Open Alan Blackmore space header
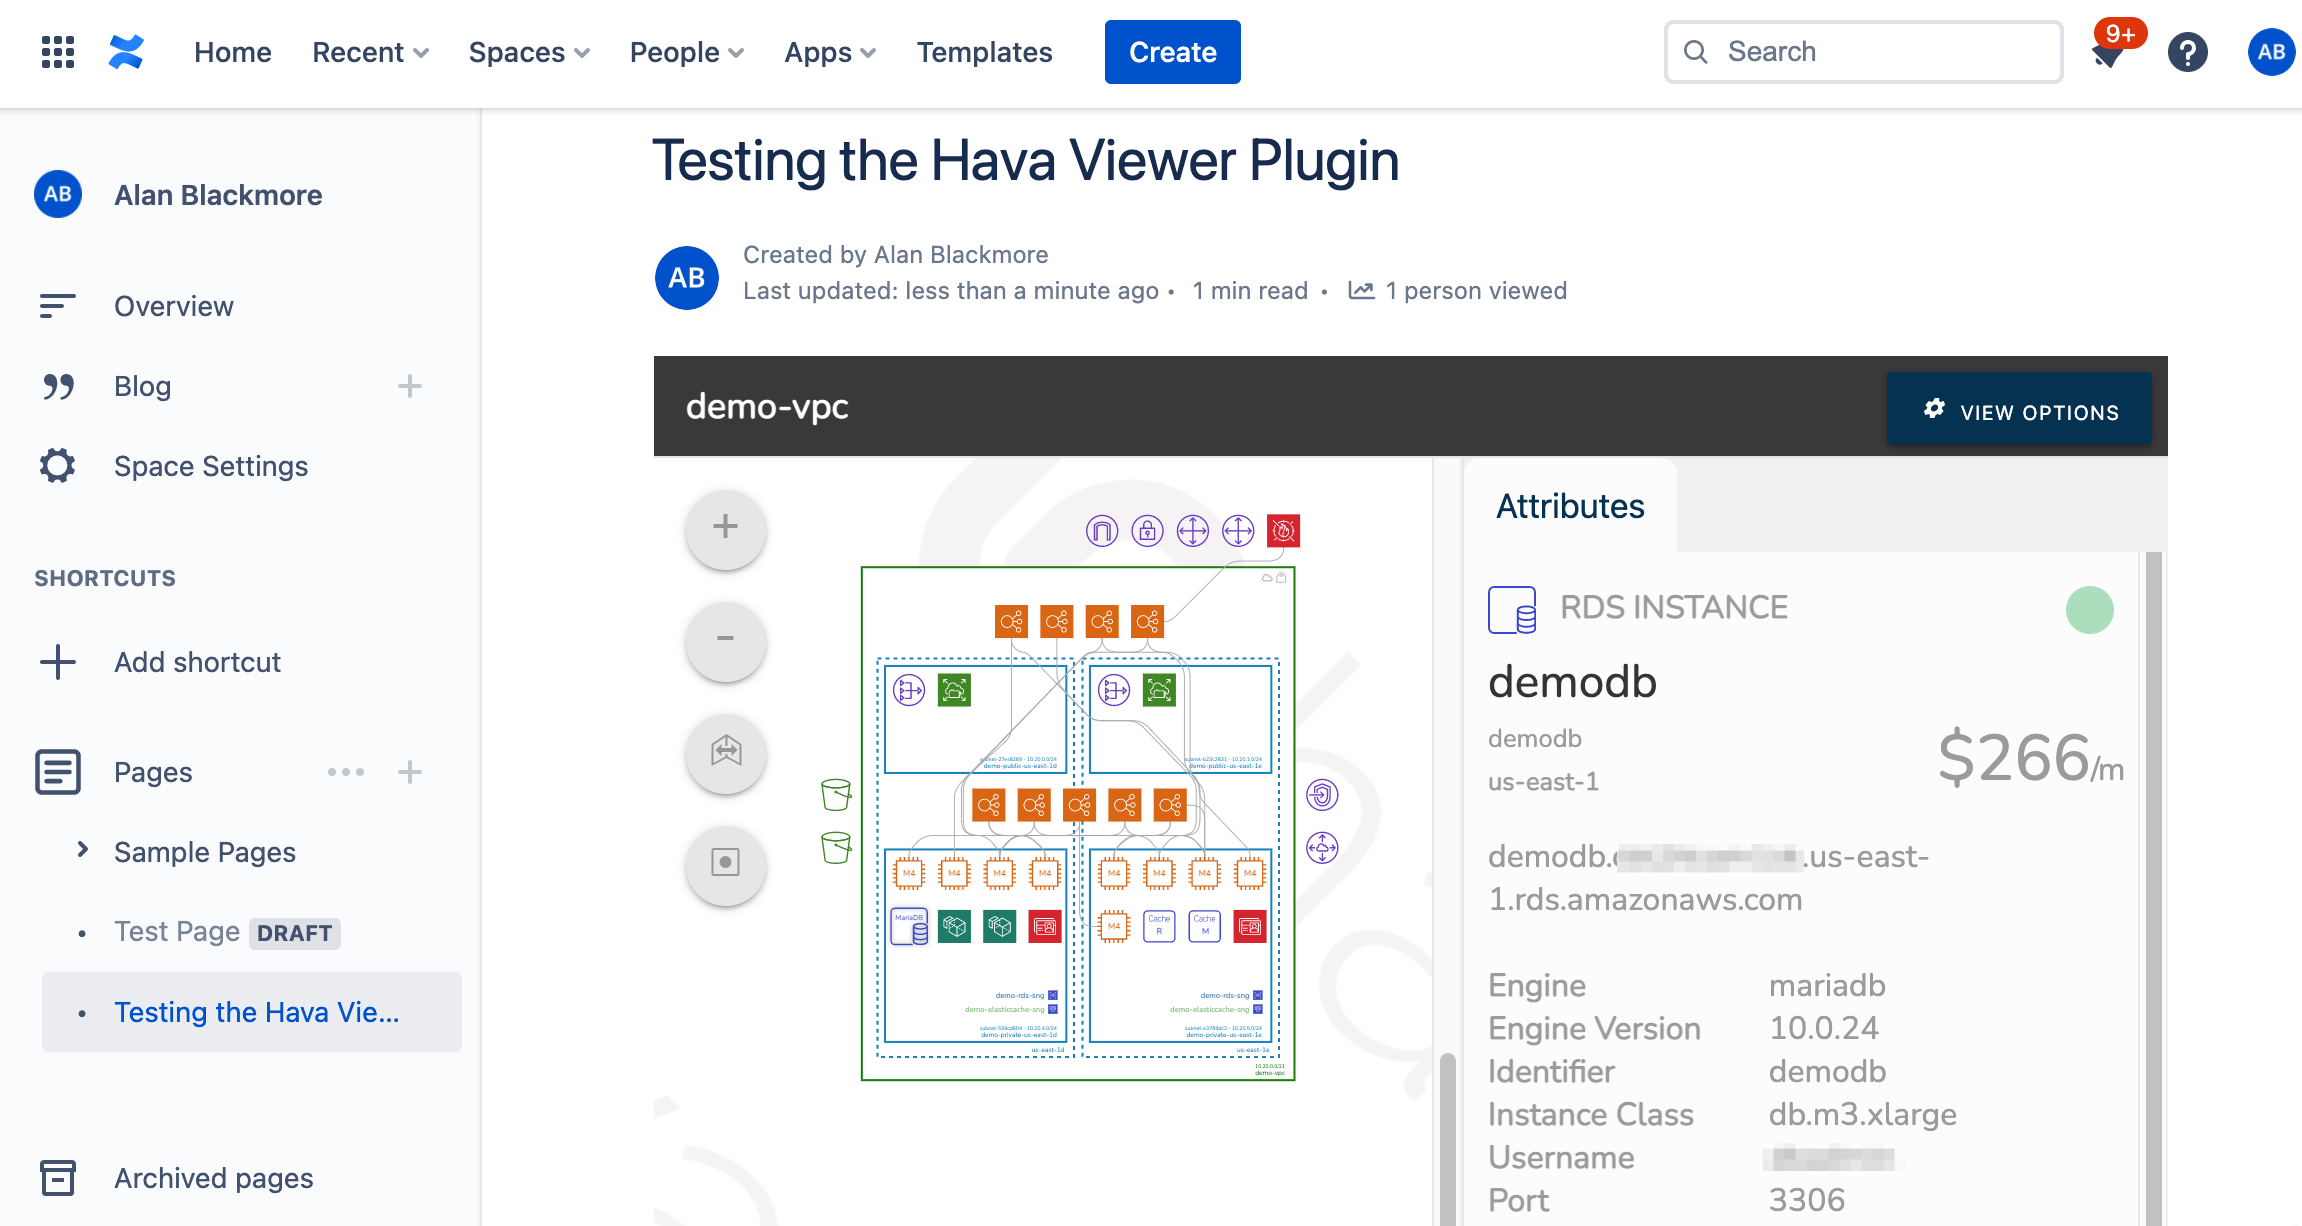The width and height of the screenshot is (2302, 1226). (x=218, y=195)
